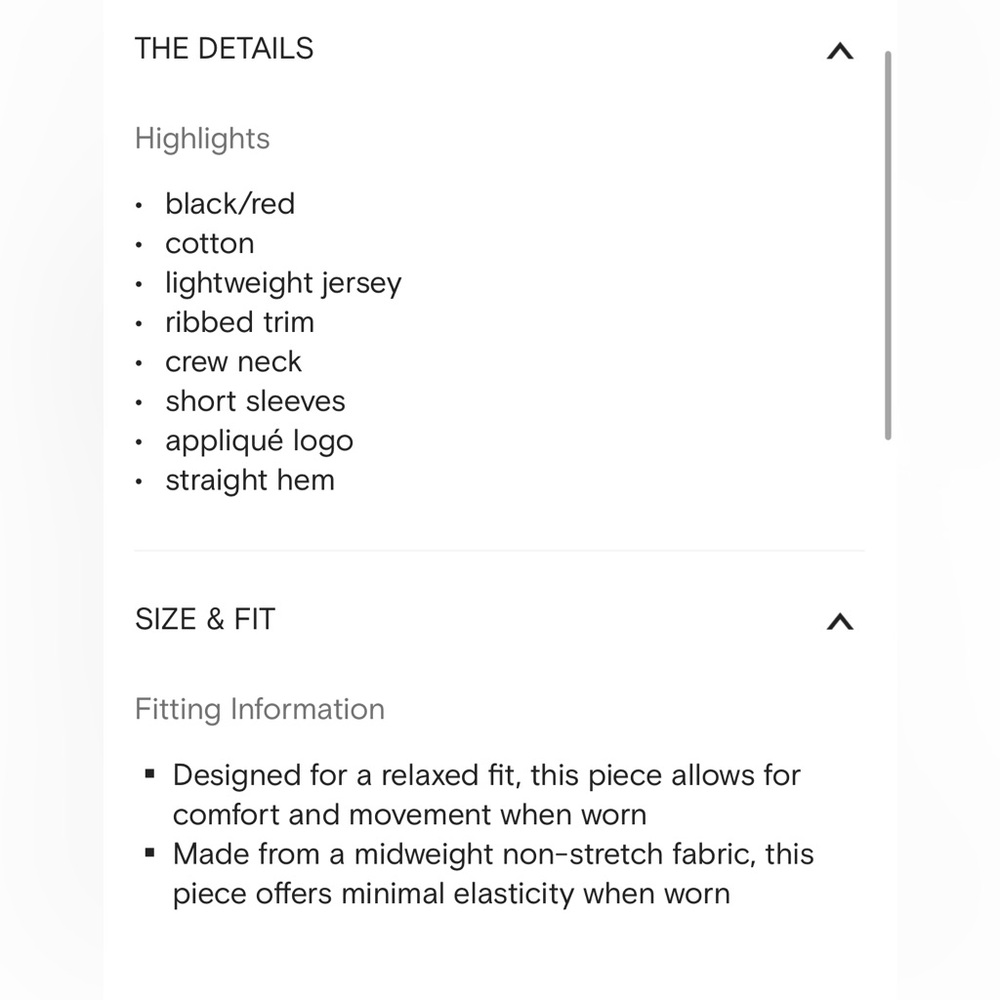Click the crew neck list item
This screenshot has height=1000, width=1000.
click(233, 362)
